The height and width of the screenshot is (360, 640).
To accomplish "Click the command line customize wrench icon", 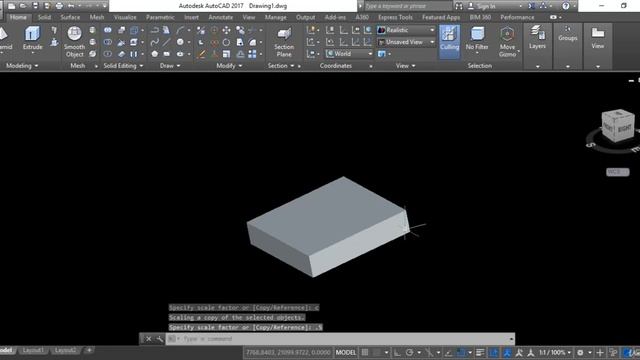I will coord(160,339).
